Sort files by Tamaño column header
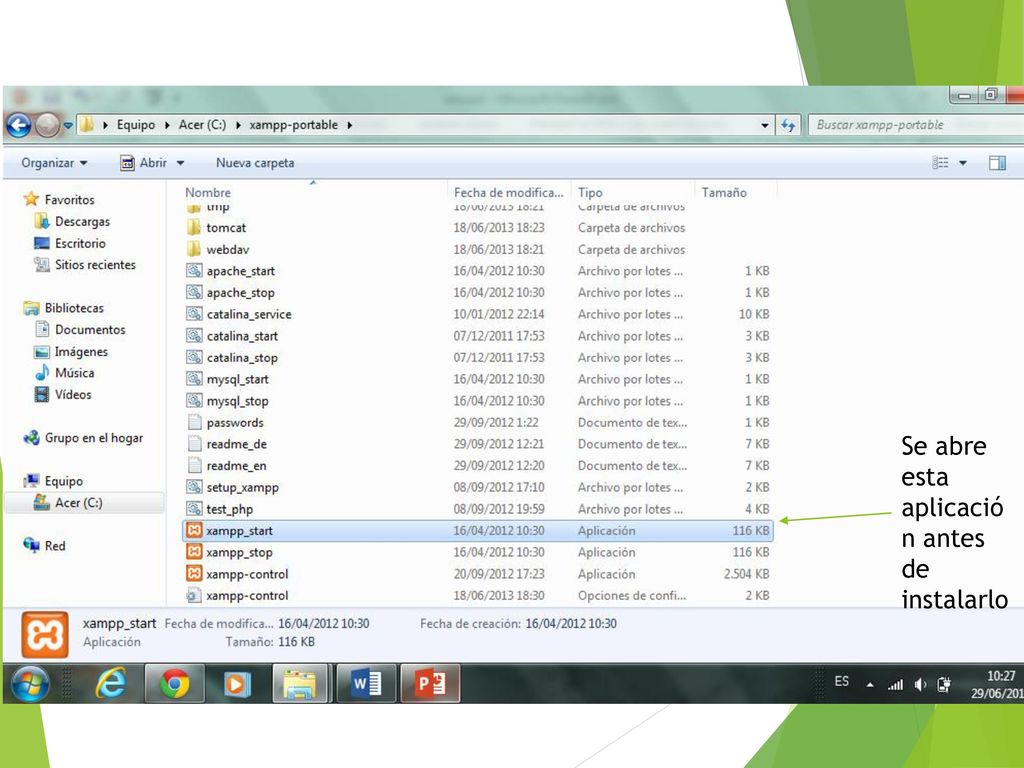 724,193
